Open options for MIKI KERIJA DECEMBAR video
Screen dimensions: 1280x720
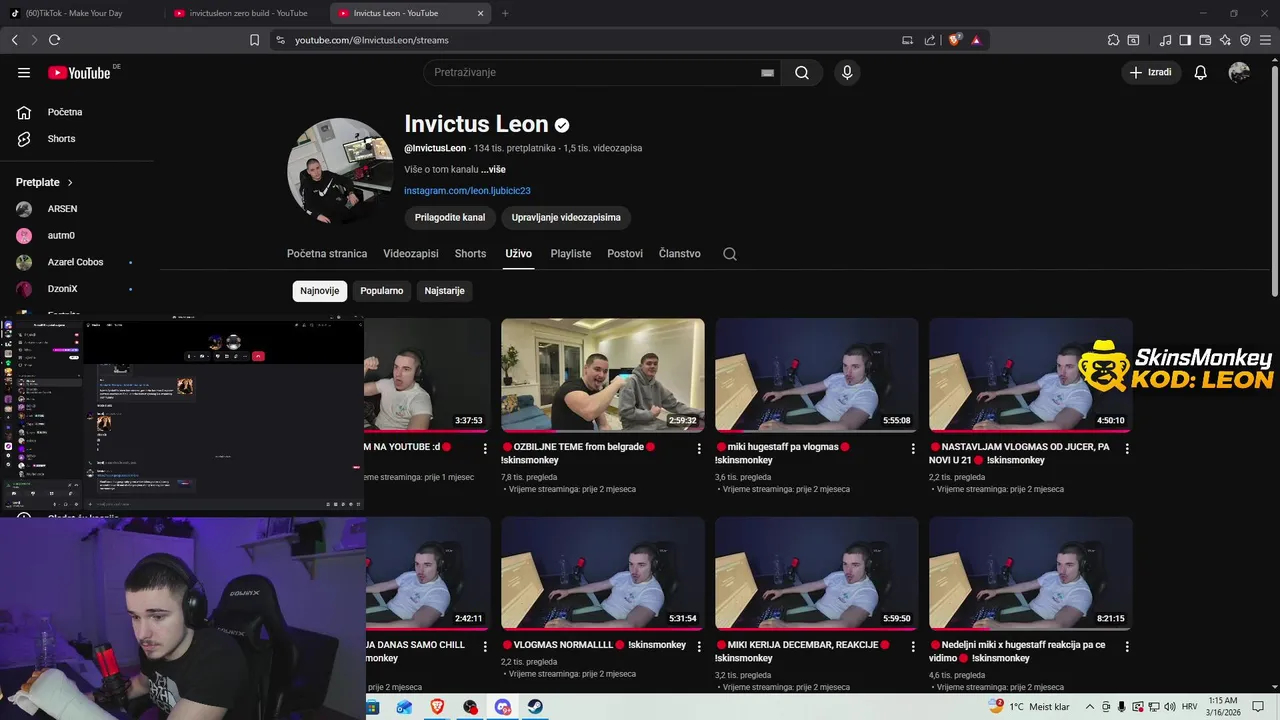point(913,647)
